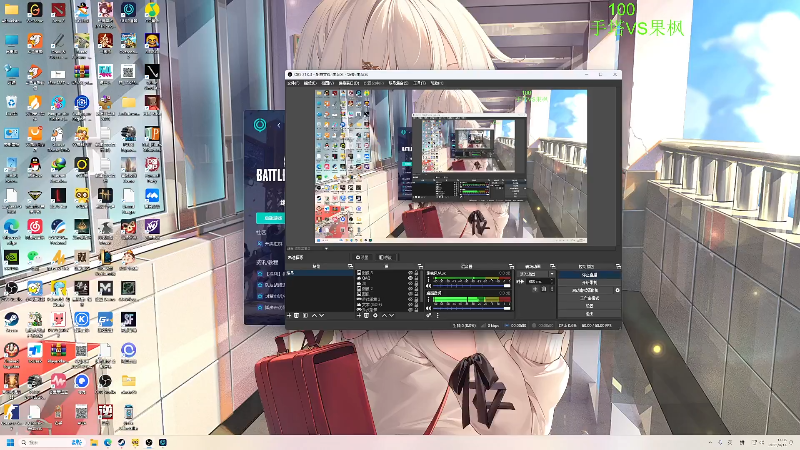The image size is (800, 450).
Task: Click Start Virtual Camera button in Controls
Action: click(x=585, y=290)
